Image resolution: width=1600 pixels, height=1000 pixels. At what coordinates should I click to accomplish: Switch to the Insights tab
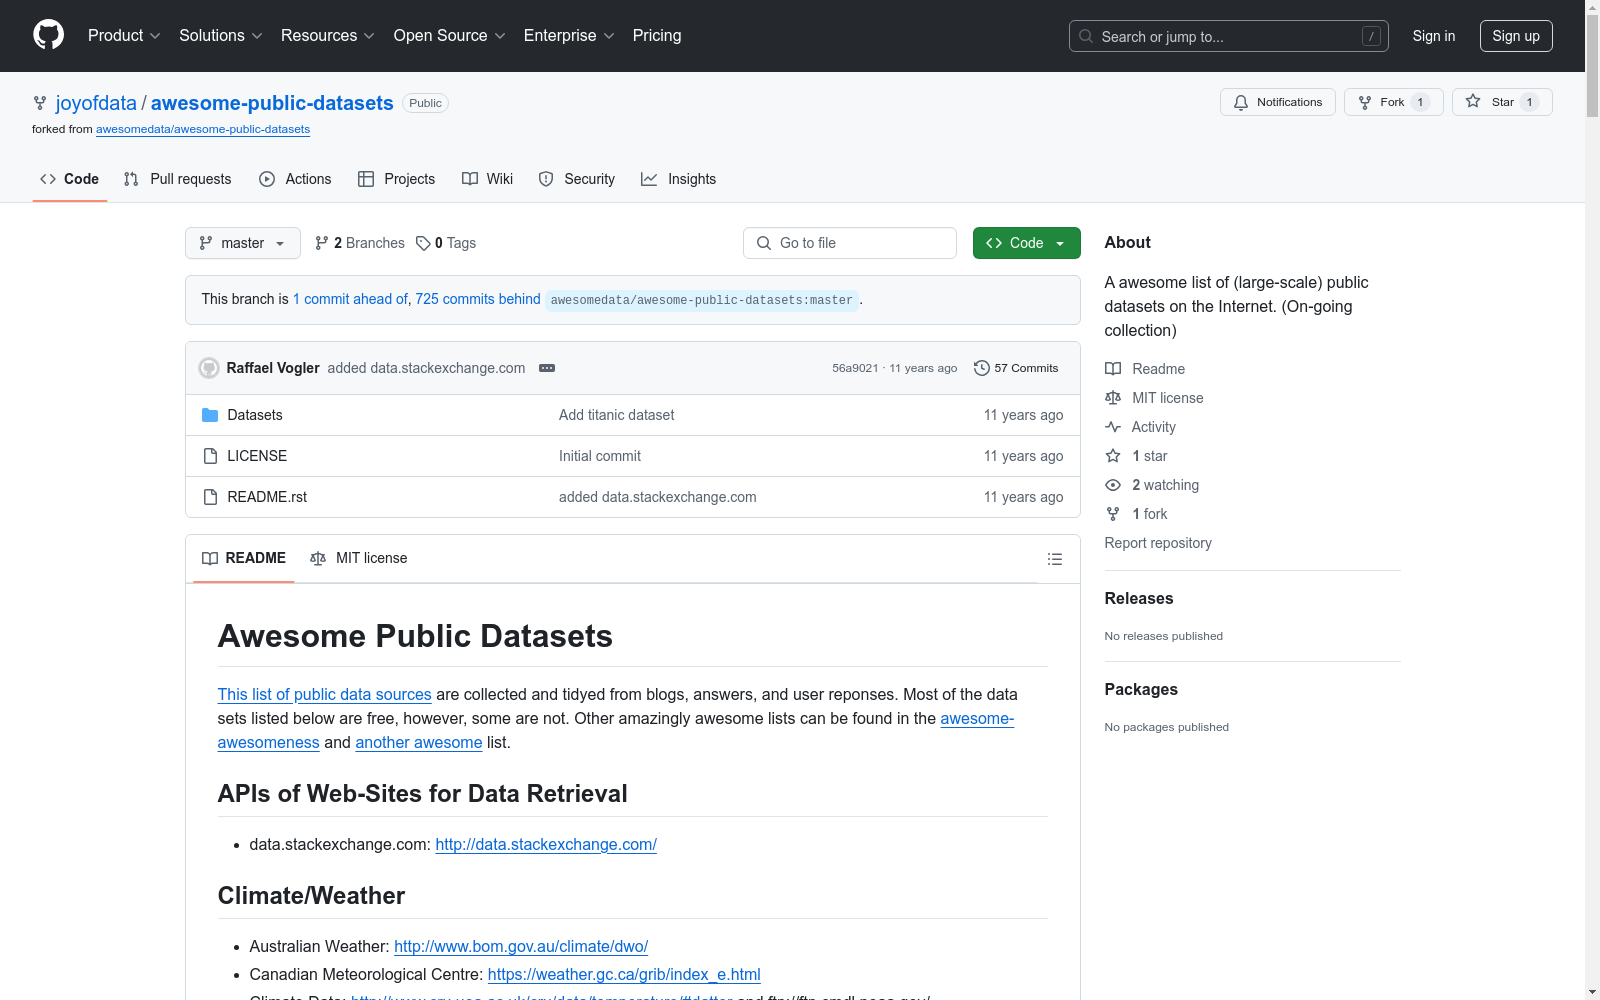click(x=679, y=179)
